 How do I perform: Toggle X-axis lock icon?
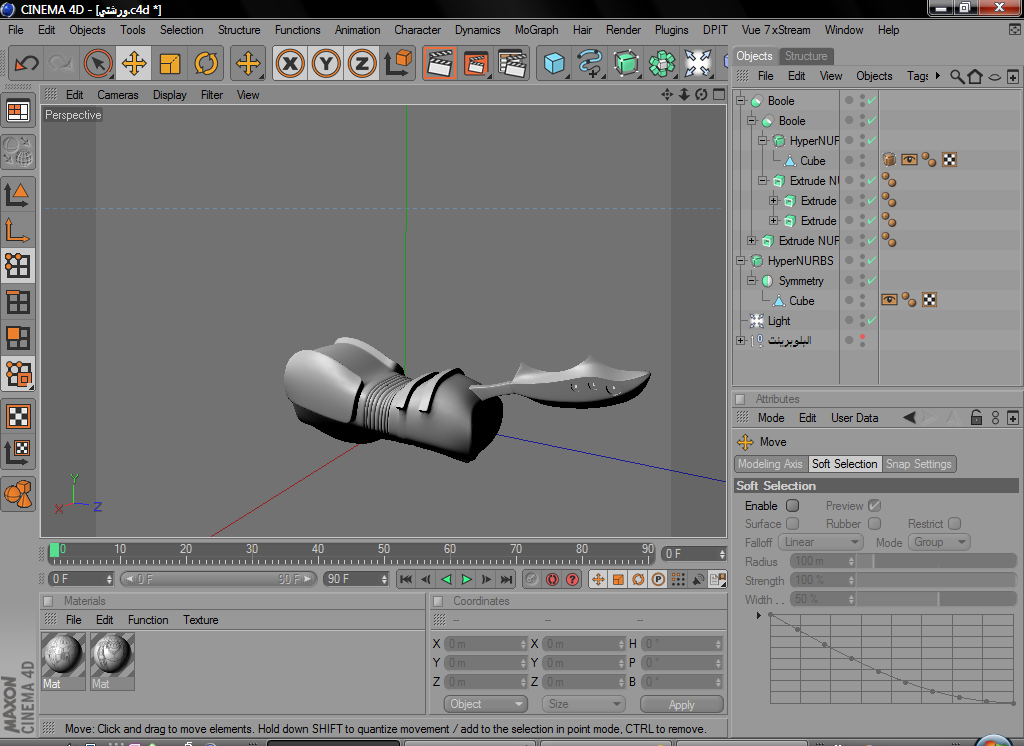290,64
